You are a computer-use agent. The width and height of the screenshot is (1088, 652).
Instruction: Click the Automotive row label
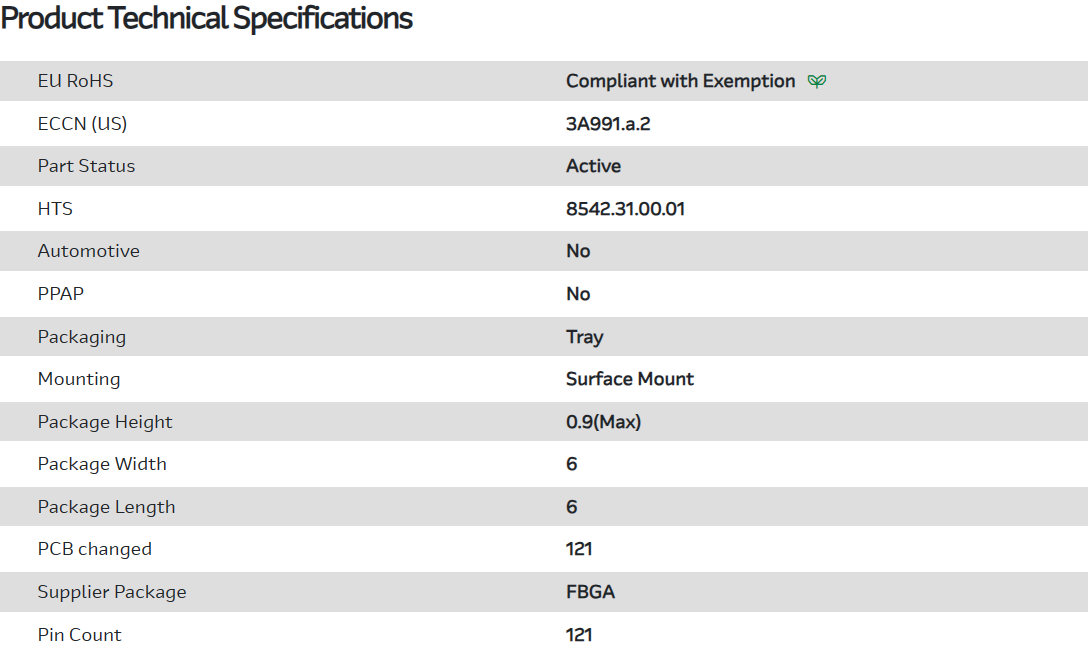coord(88,251)
